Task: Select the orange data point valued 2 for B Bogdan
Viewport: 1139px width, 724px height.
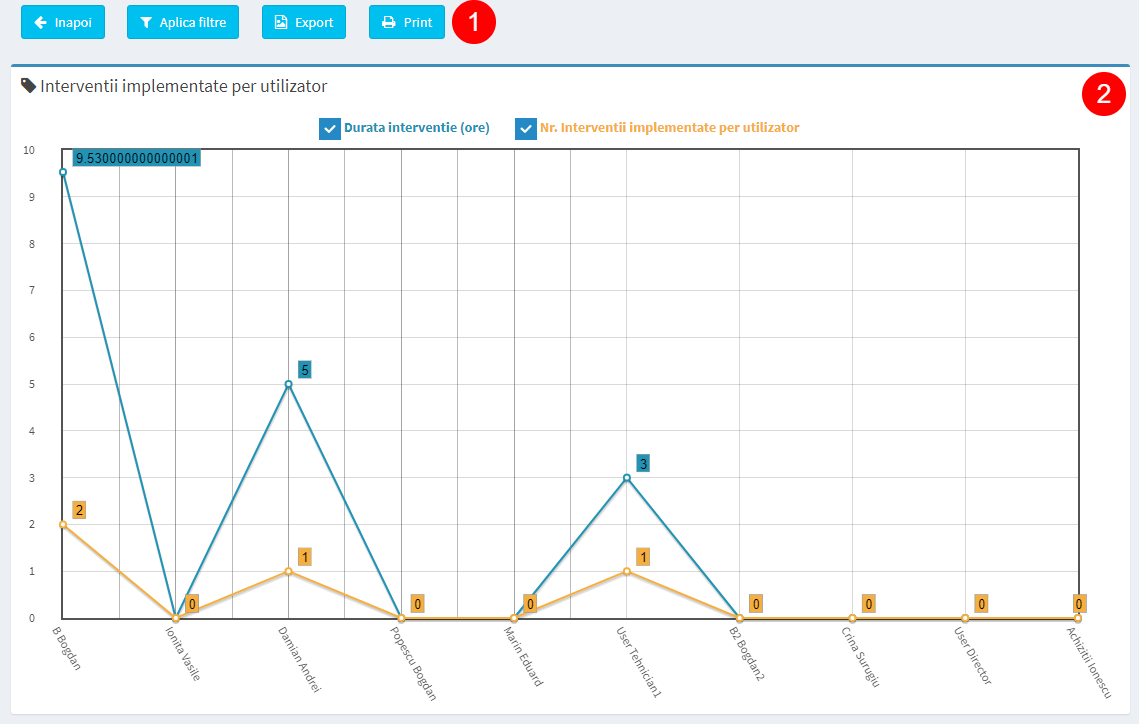Action: point(63,524)
